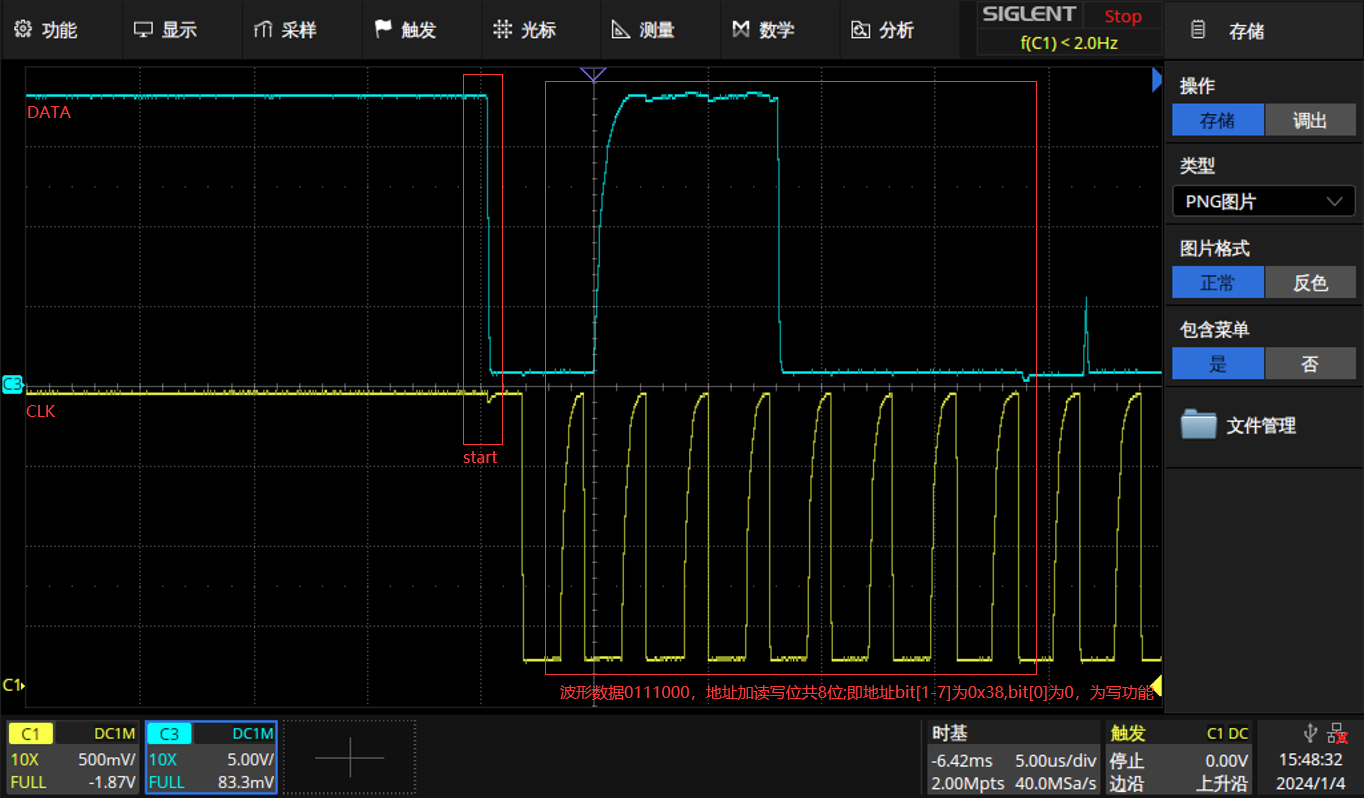Click the clipboard icon beside 存储
Image resolution: width=1364 pixels, height=798 pixels.
1198,30
